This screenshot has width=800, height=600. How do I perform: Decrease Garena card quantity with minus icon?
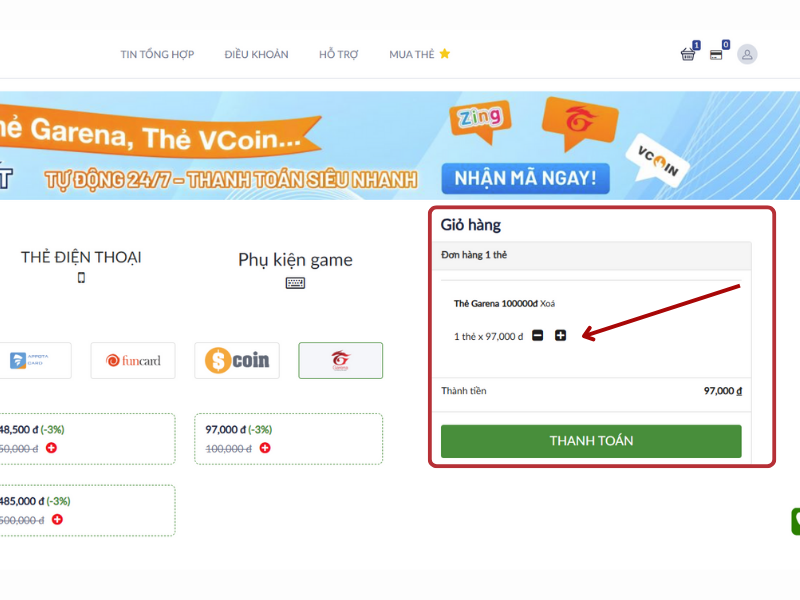537,335
